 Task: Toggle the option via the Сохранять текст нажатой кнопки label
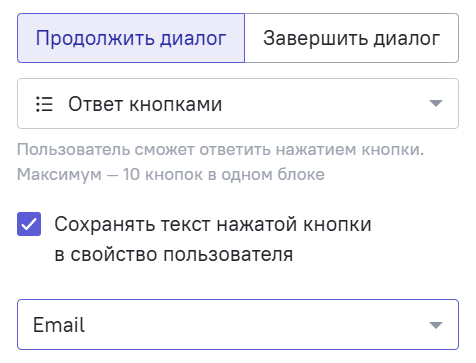[x=213, y=224]
